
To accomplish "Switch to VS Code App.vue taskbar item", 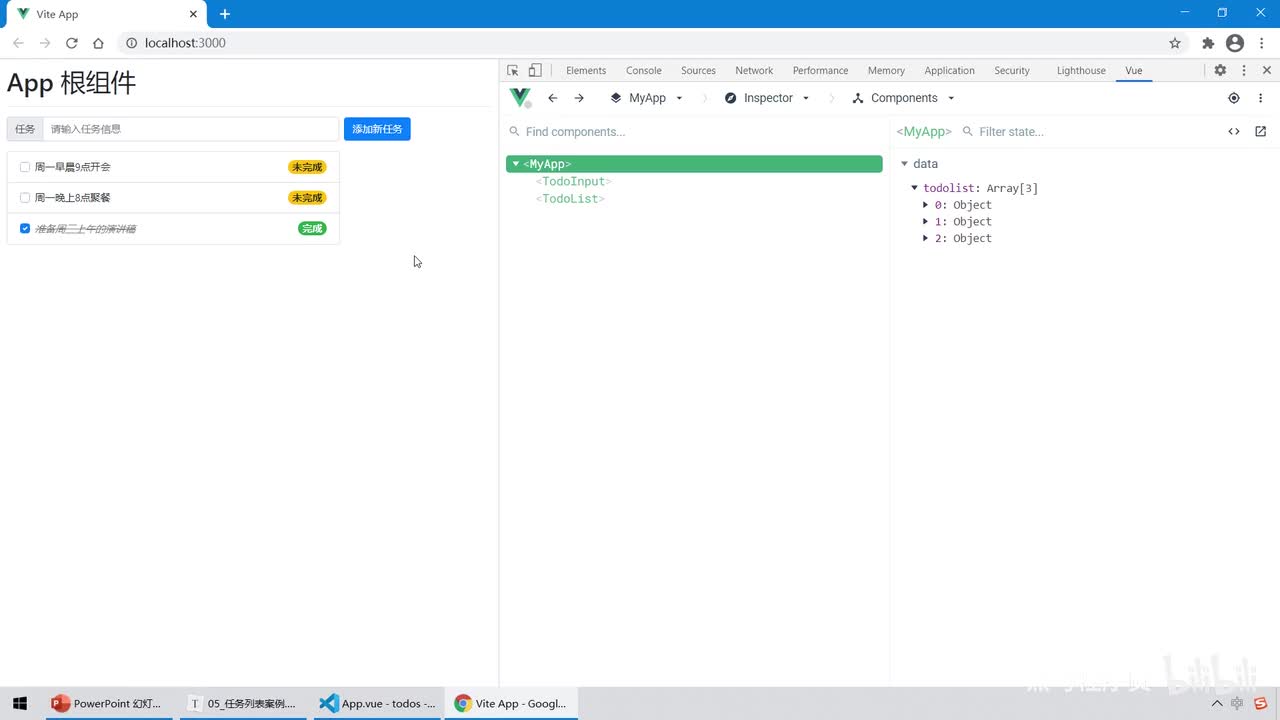I will tap(377, 703).
